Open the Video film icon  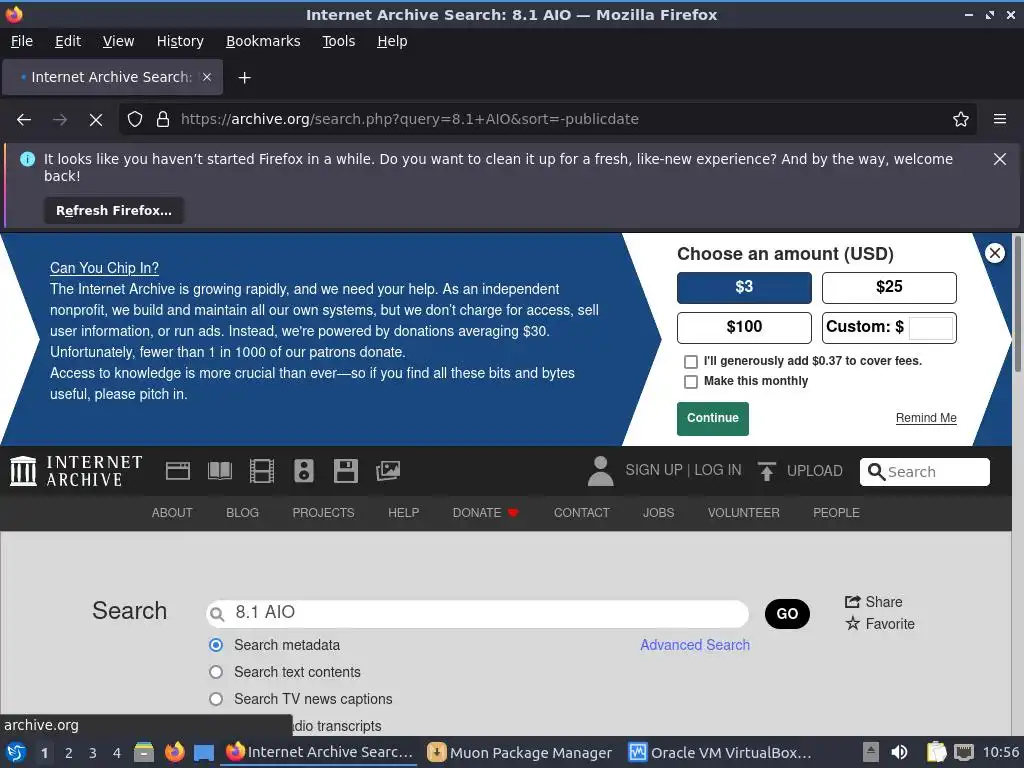click(x=262, y=471)
